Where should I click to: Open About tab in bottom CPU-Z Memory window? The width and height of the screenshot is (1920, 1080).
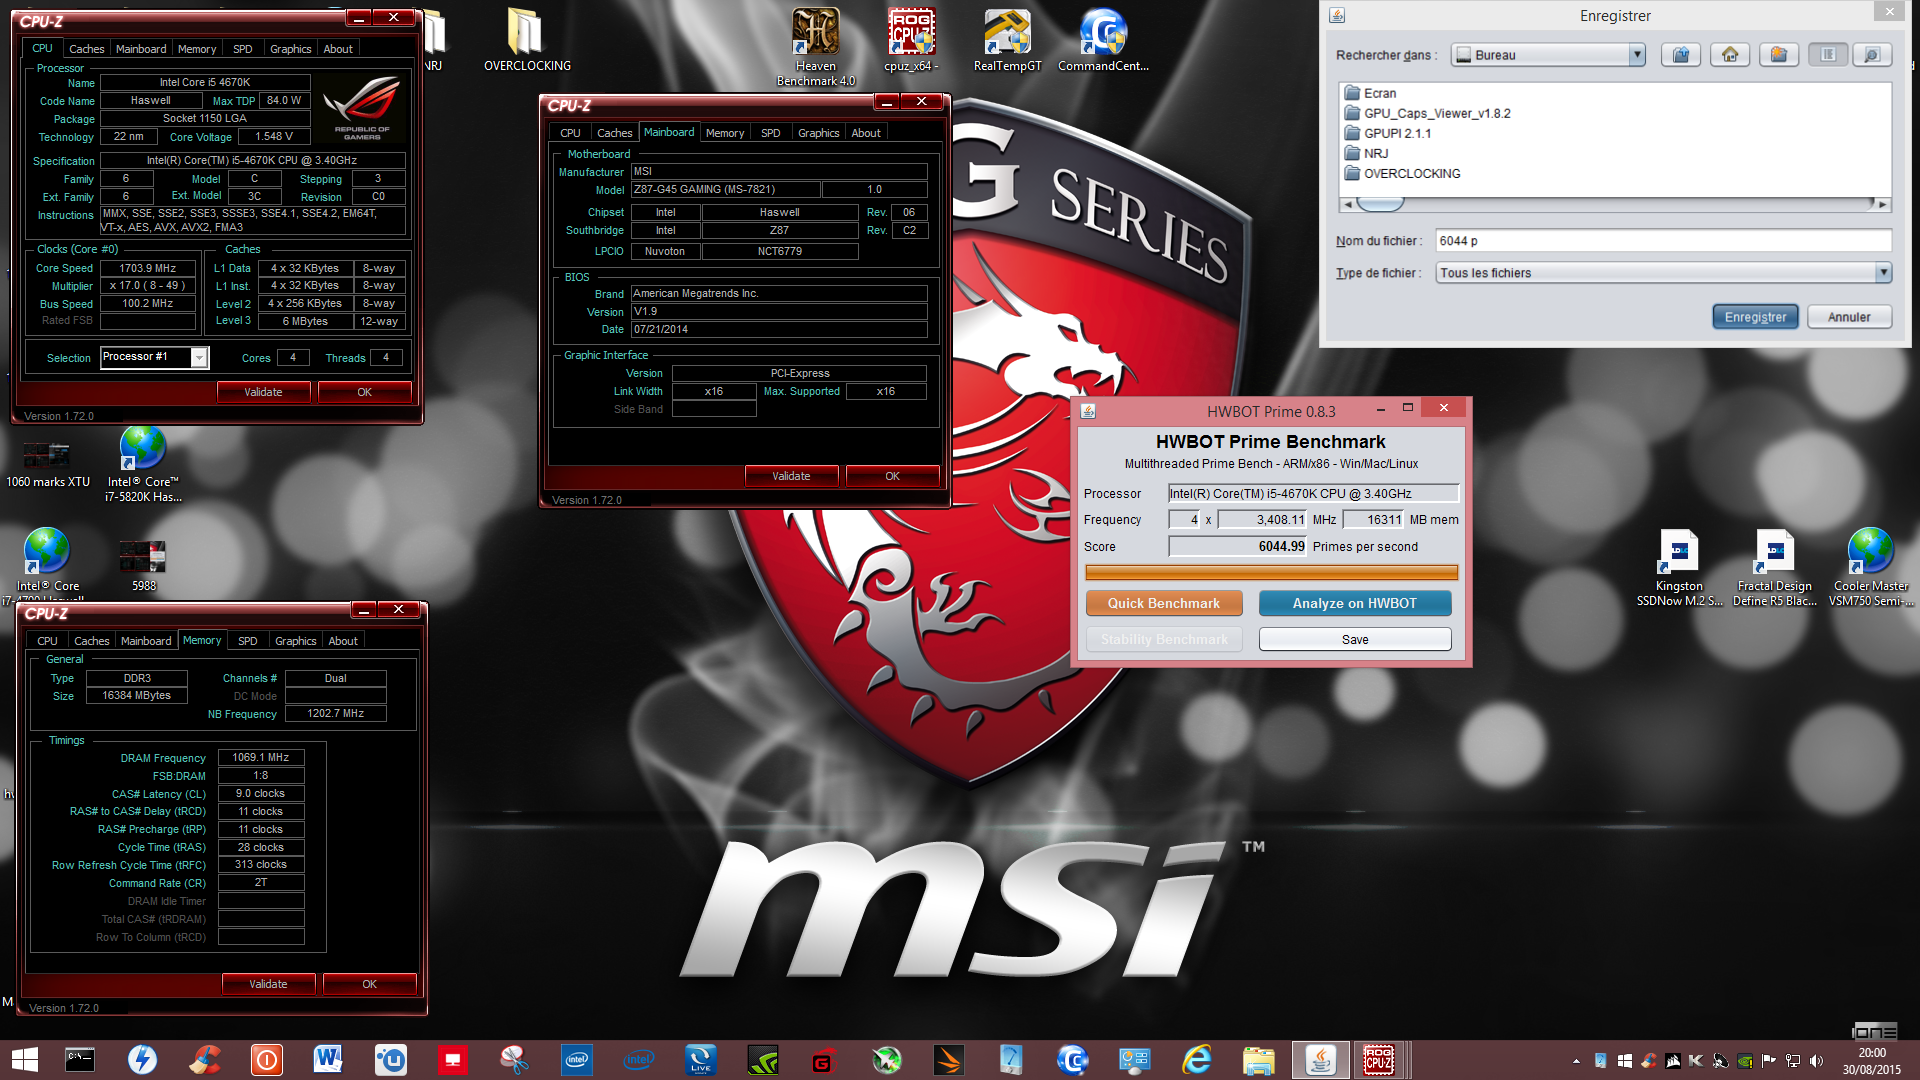(342, 640)
